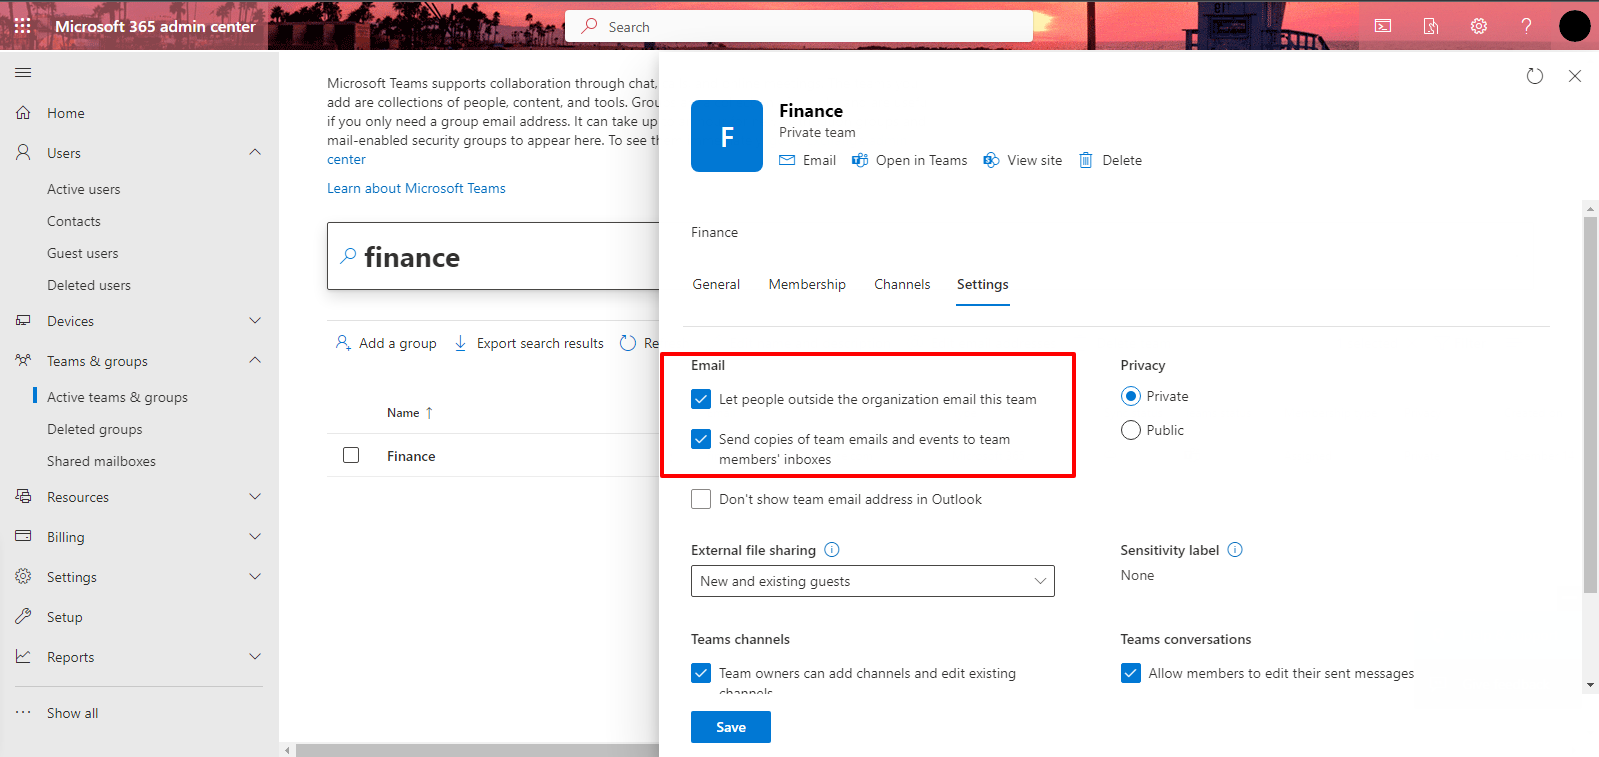Screen dimensions: 1599x757
Task: Open the app launcher waffle icon
Action: (22, 26)
